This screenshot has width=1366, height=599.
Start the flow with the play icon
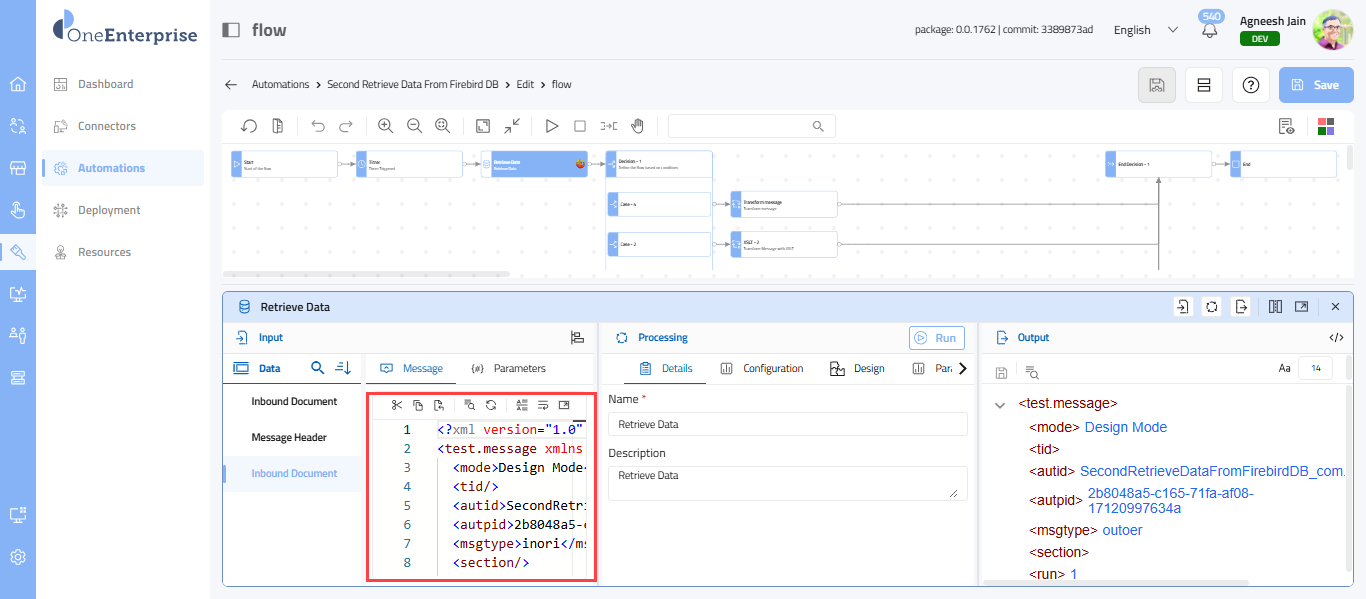(551, 126)
